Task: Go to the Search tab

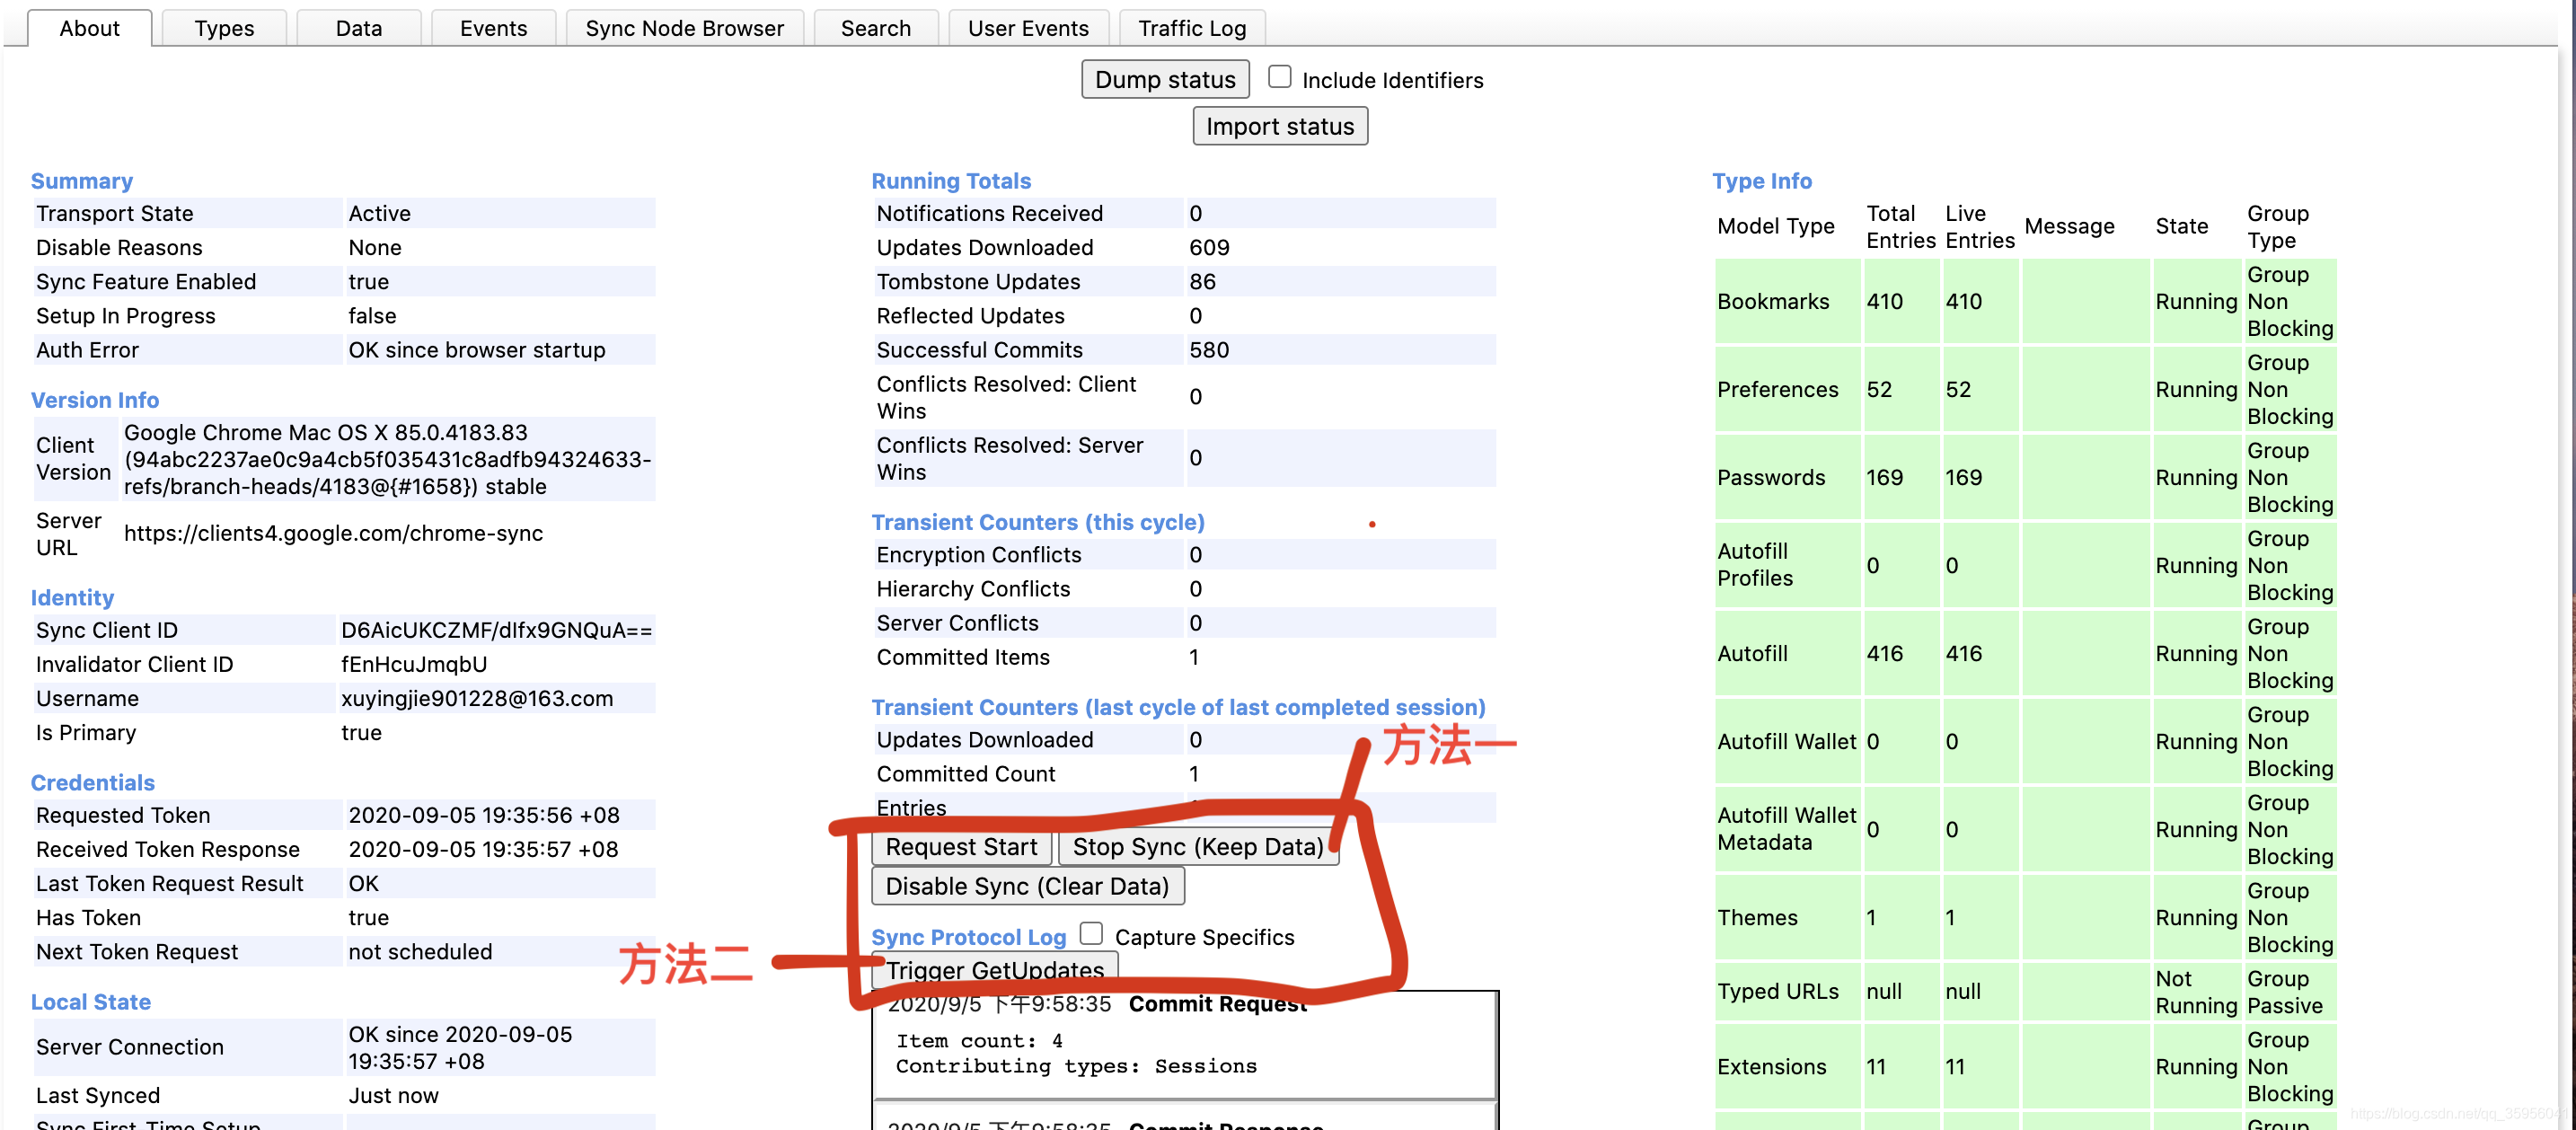Action: point(875,28)
